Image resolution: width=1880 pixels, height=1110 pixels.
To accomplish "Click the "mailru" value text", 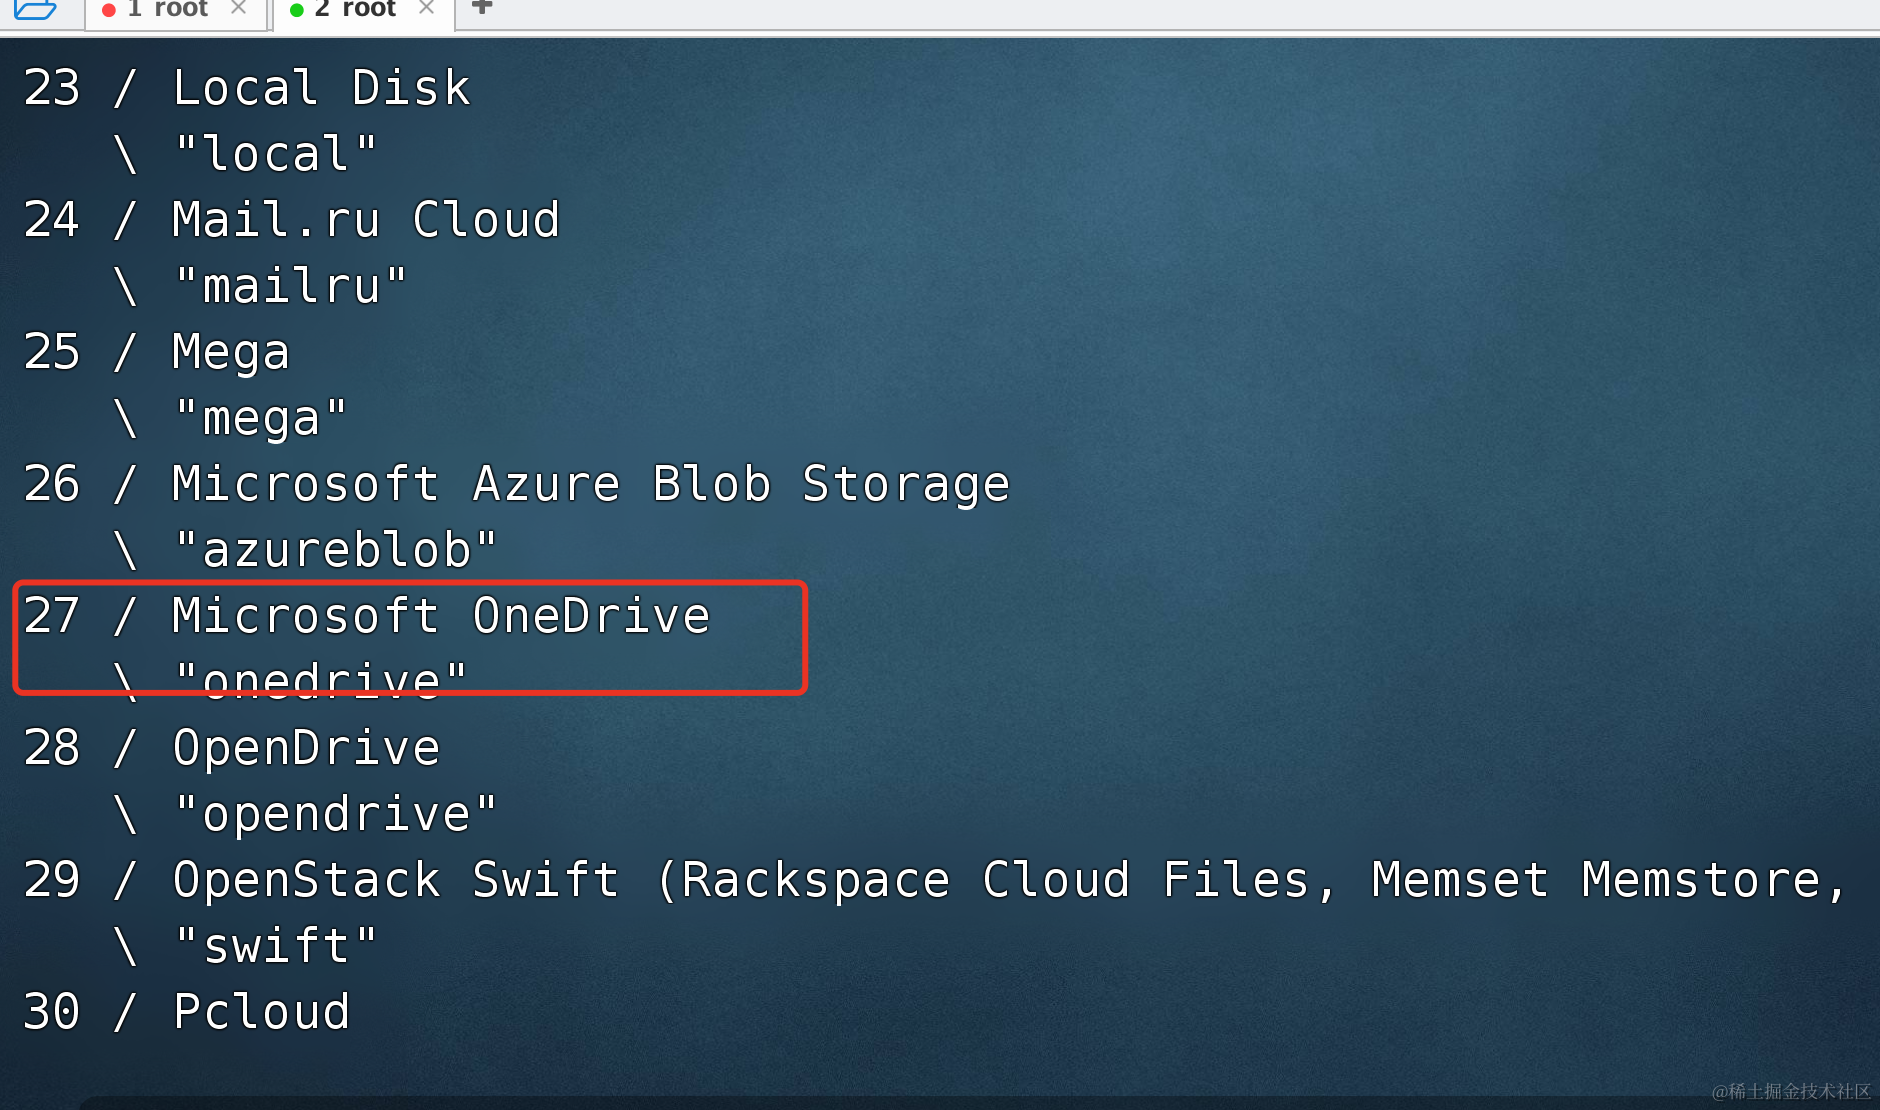I will click(290, 286).
